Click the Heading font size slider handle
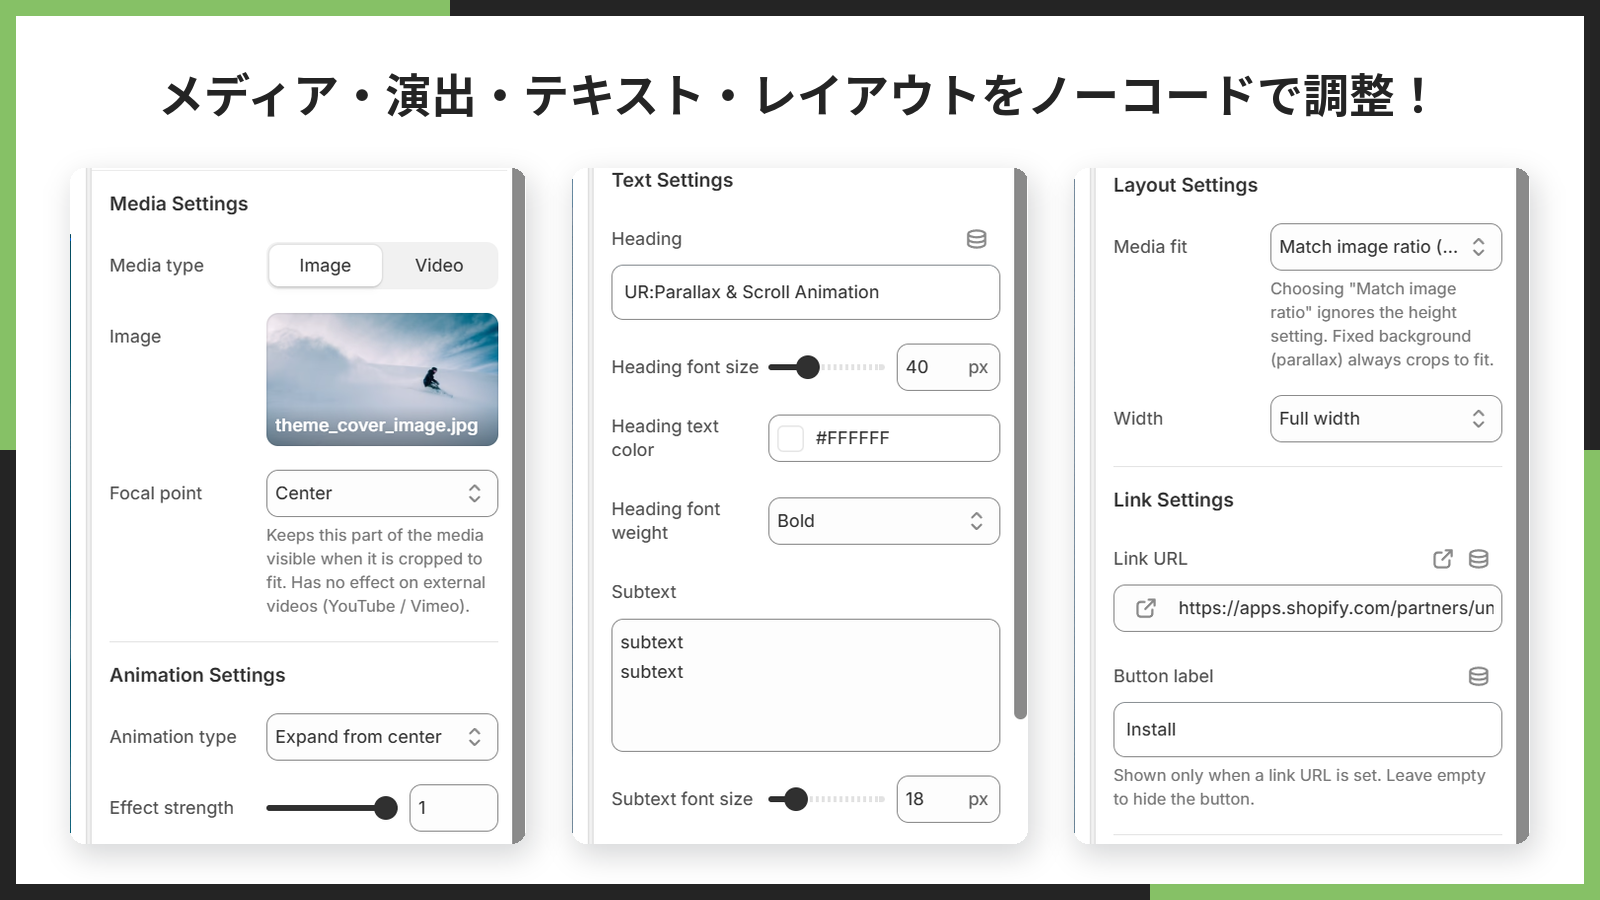This screenshot has height=900, width=1600. [808, 367]
